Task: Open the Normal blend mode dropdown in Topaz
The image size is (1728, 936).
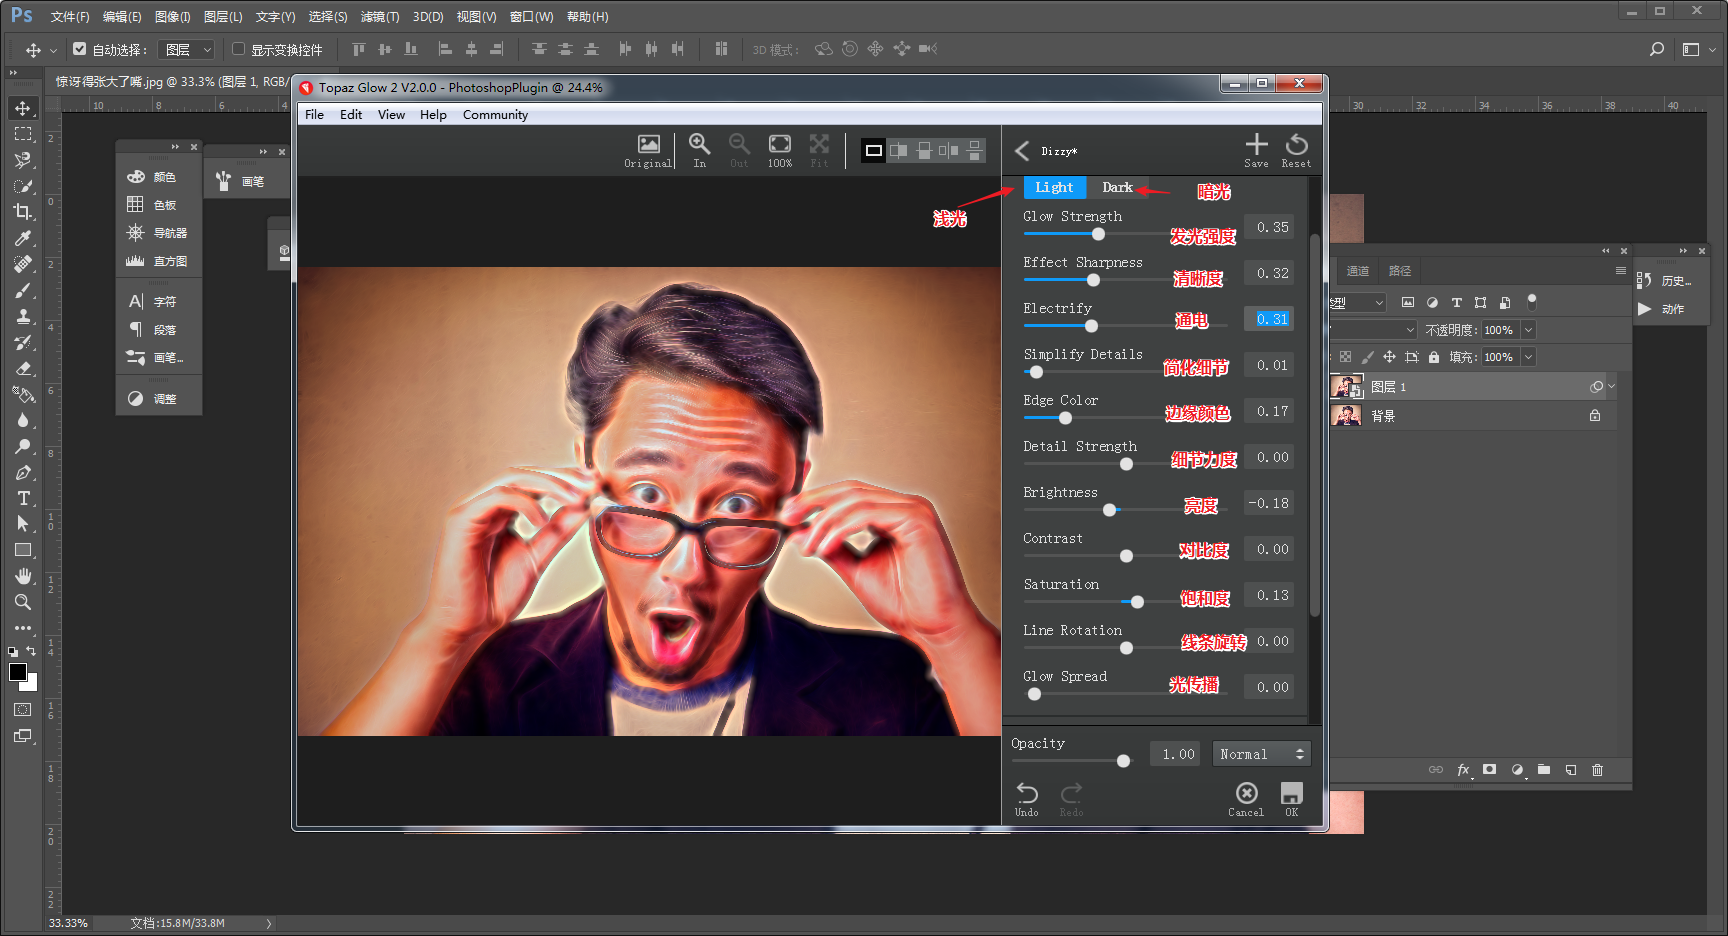Action: [1261, 754]
